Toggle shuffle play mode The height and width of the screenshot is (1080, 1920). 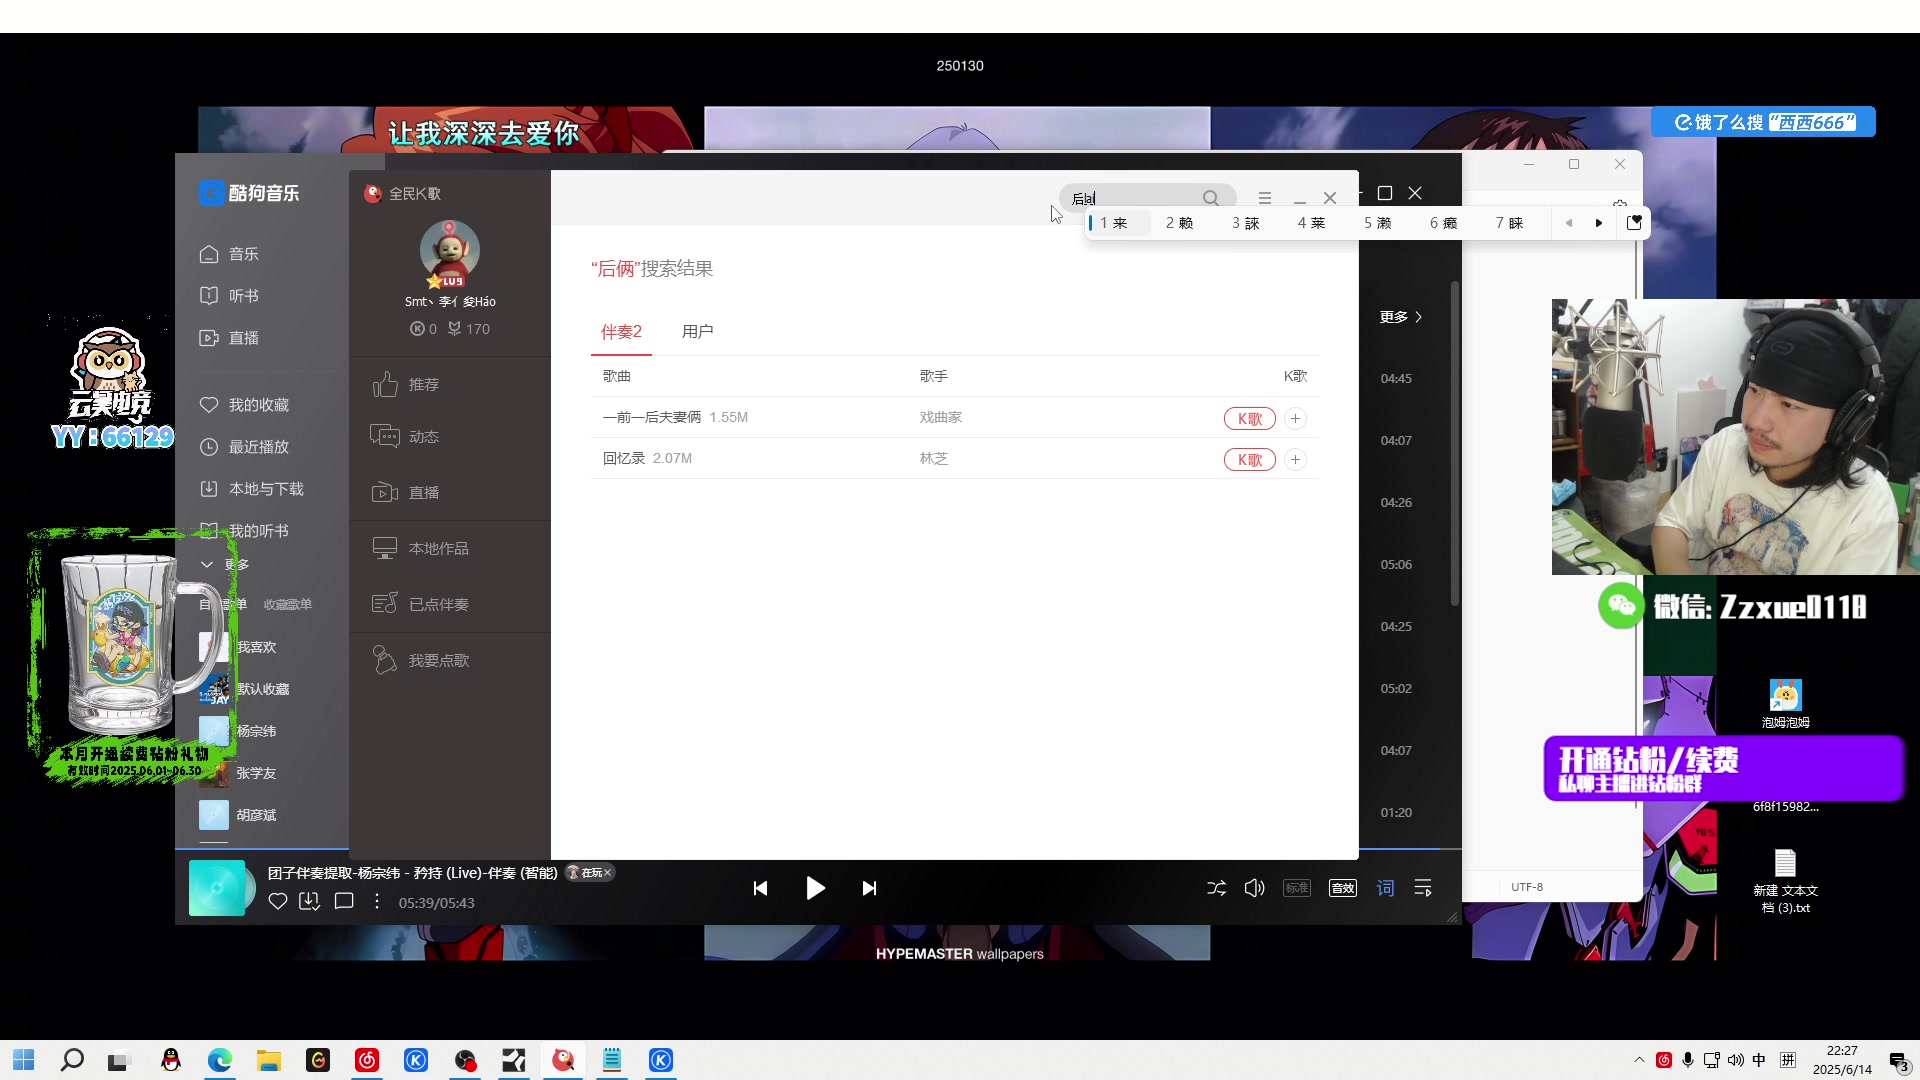pyautogui.click(x=1216, y=888)
